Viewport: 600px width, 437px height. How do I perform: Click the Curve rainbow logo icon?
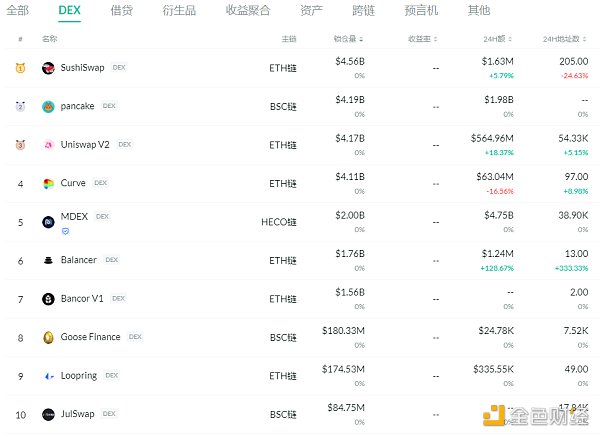coord(48,183)
